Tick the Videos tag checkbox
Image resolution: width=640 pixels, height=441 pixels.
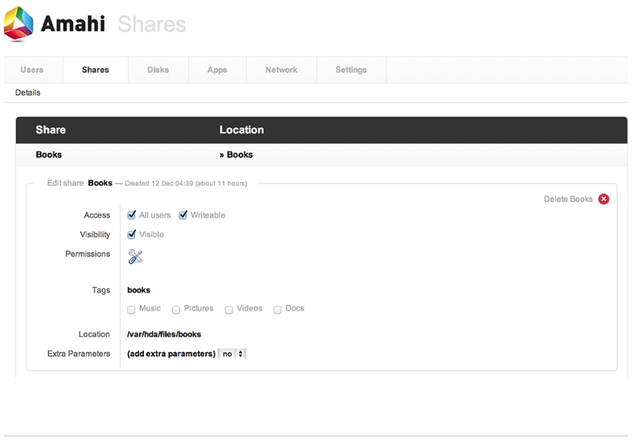(x=229, y=309)
